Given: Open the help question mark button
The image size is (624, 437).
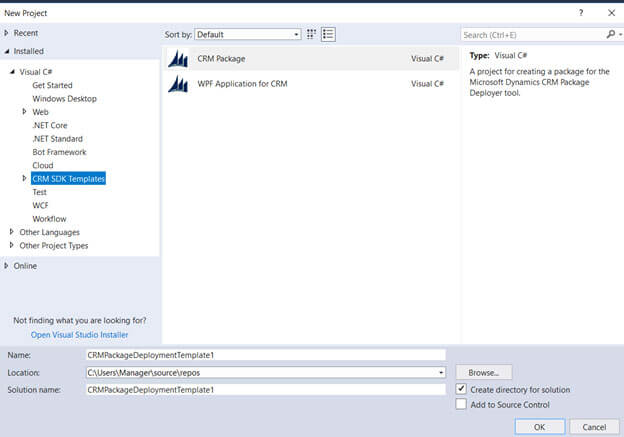Looking at the screenshot, I should [581, 13].
